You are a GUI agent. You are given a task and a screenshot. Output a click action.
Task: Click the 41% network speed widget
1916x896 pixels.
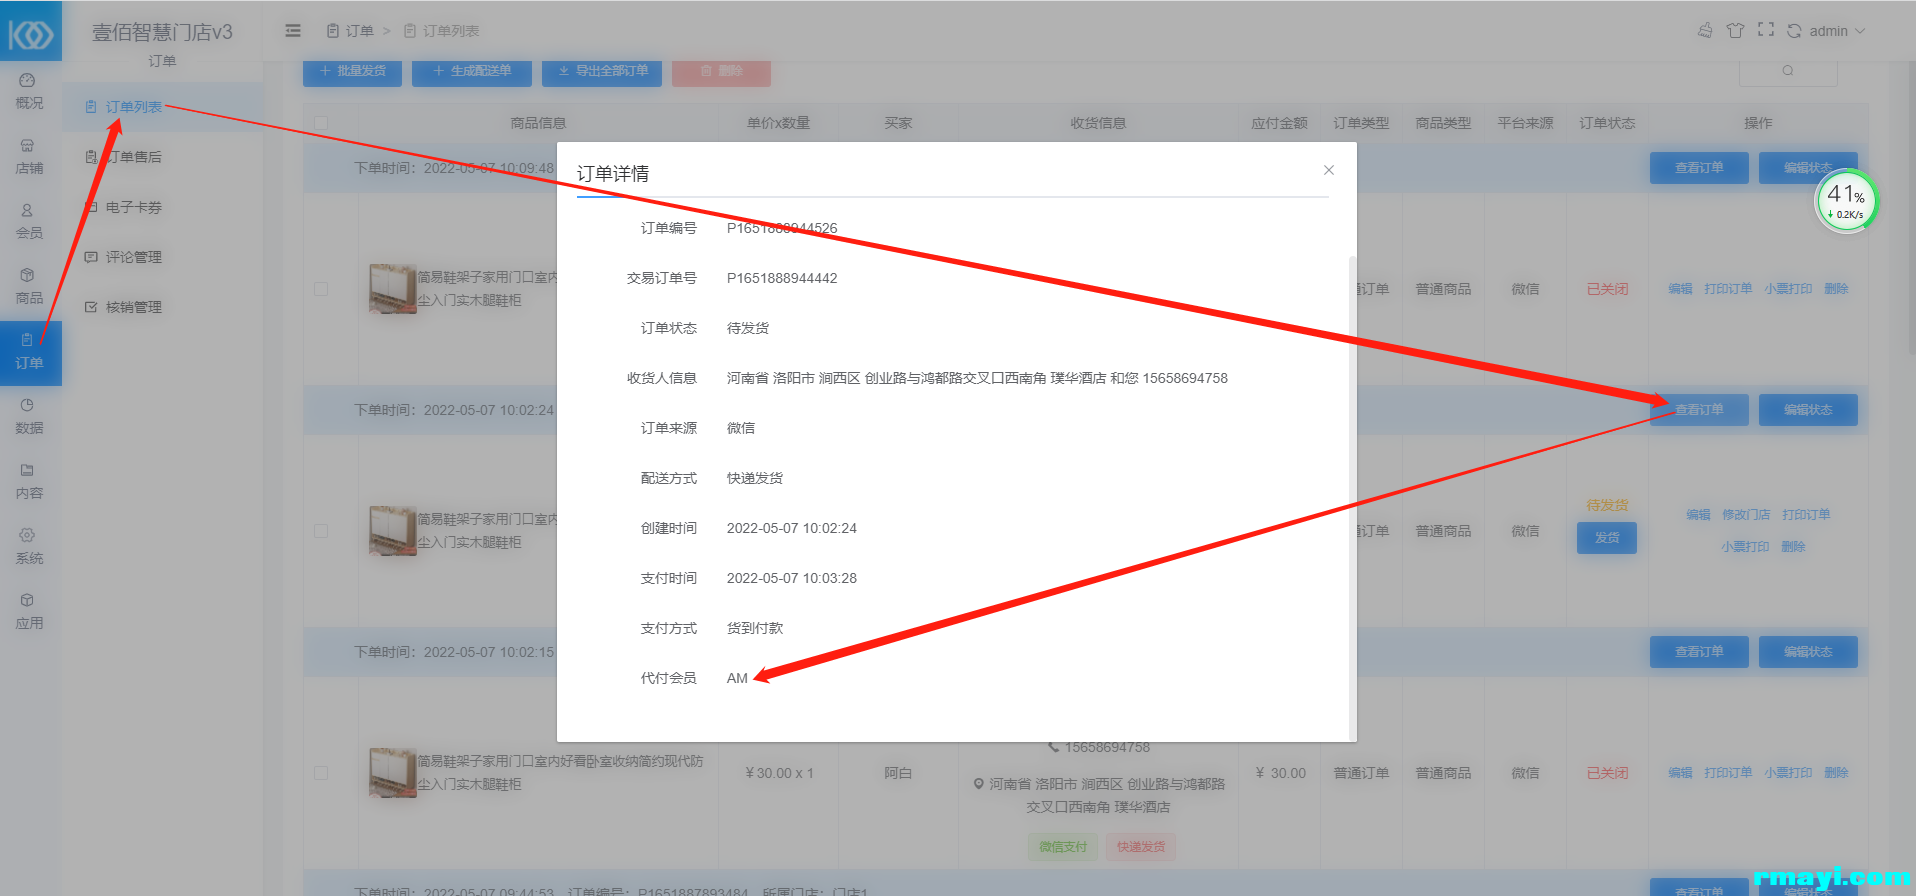pyautogui.click(x=1846, y=201)
